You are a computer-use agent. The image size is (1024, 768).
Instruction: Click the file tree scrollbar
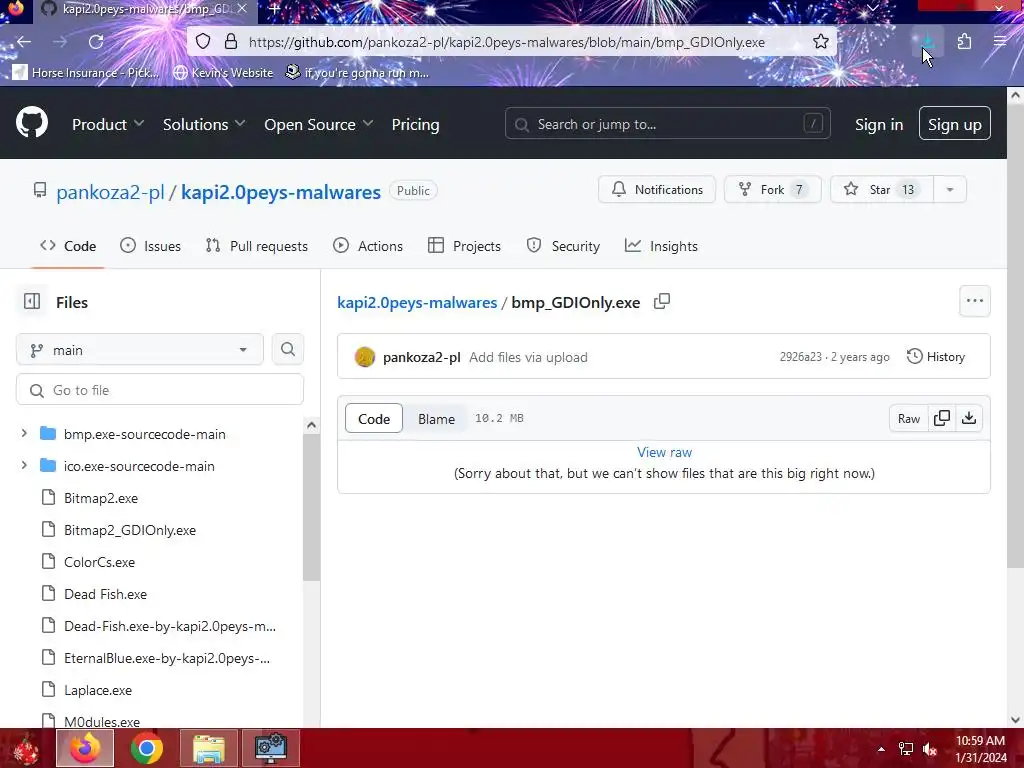coord(312,507)
